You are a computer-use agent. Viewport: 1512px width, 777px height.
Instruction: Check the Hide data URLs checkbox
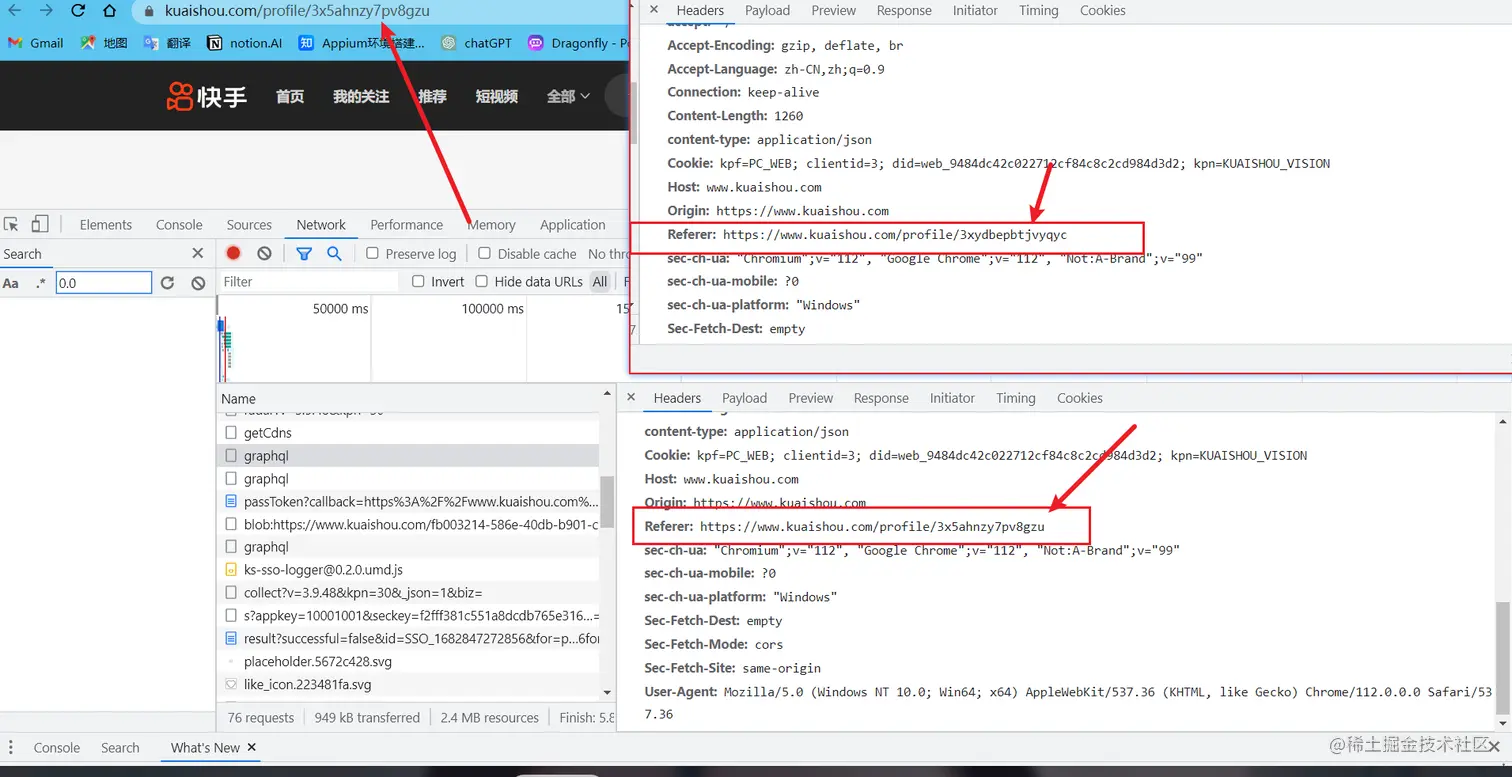tap(482, 282)
